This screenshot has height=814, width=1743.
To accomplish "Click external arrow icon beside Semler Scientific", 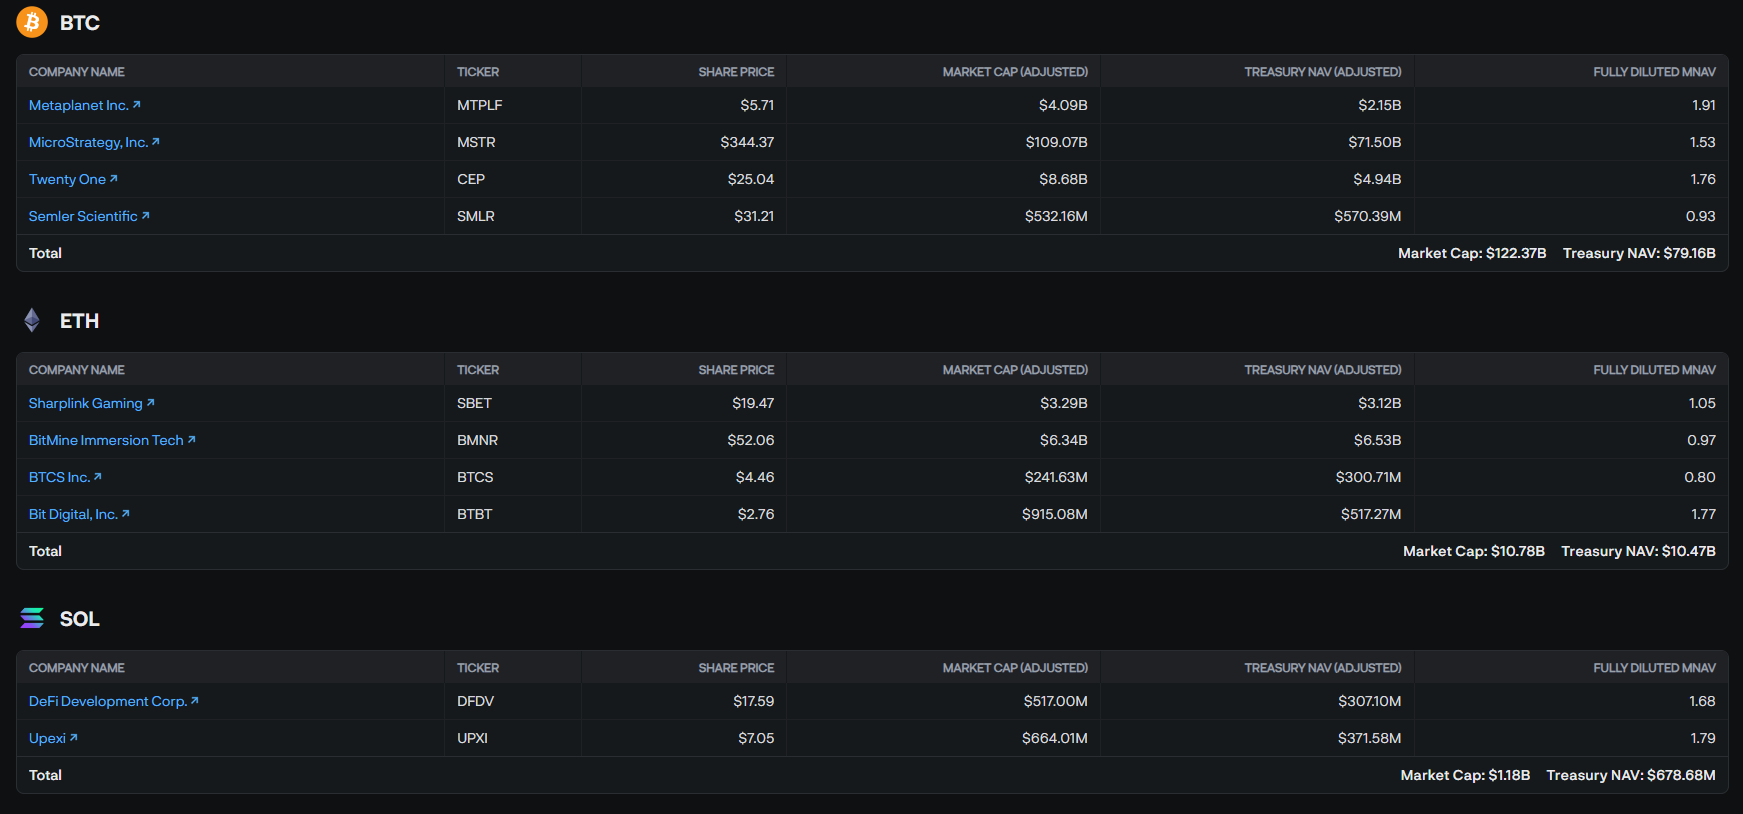I will pyautogui.click(x=145, y=215).
